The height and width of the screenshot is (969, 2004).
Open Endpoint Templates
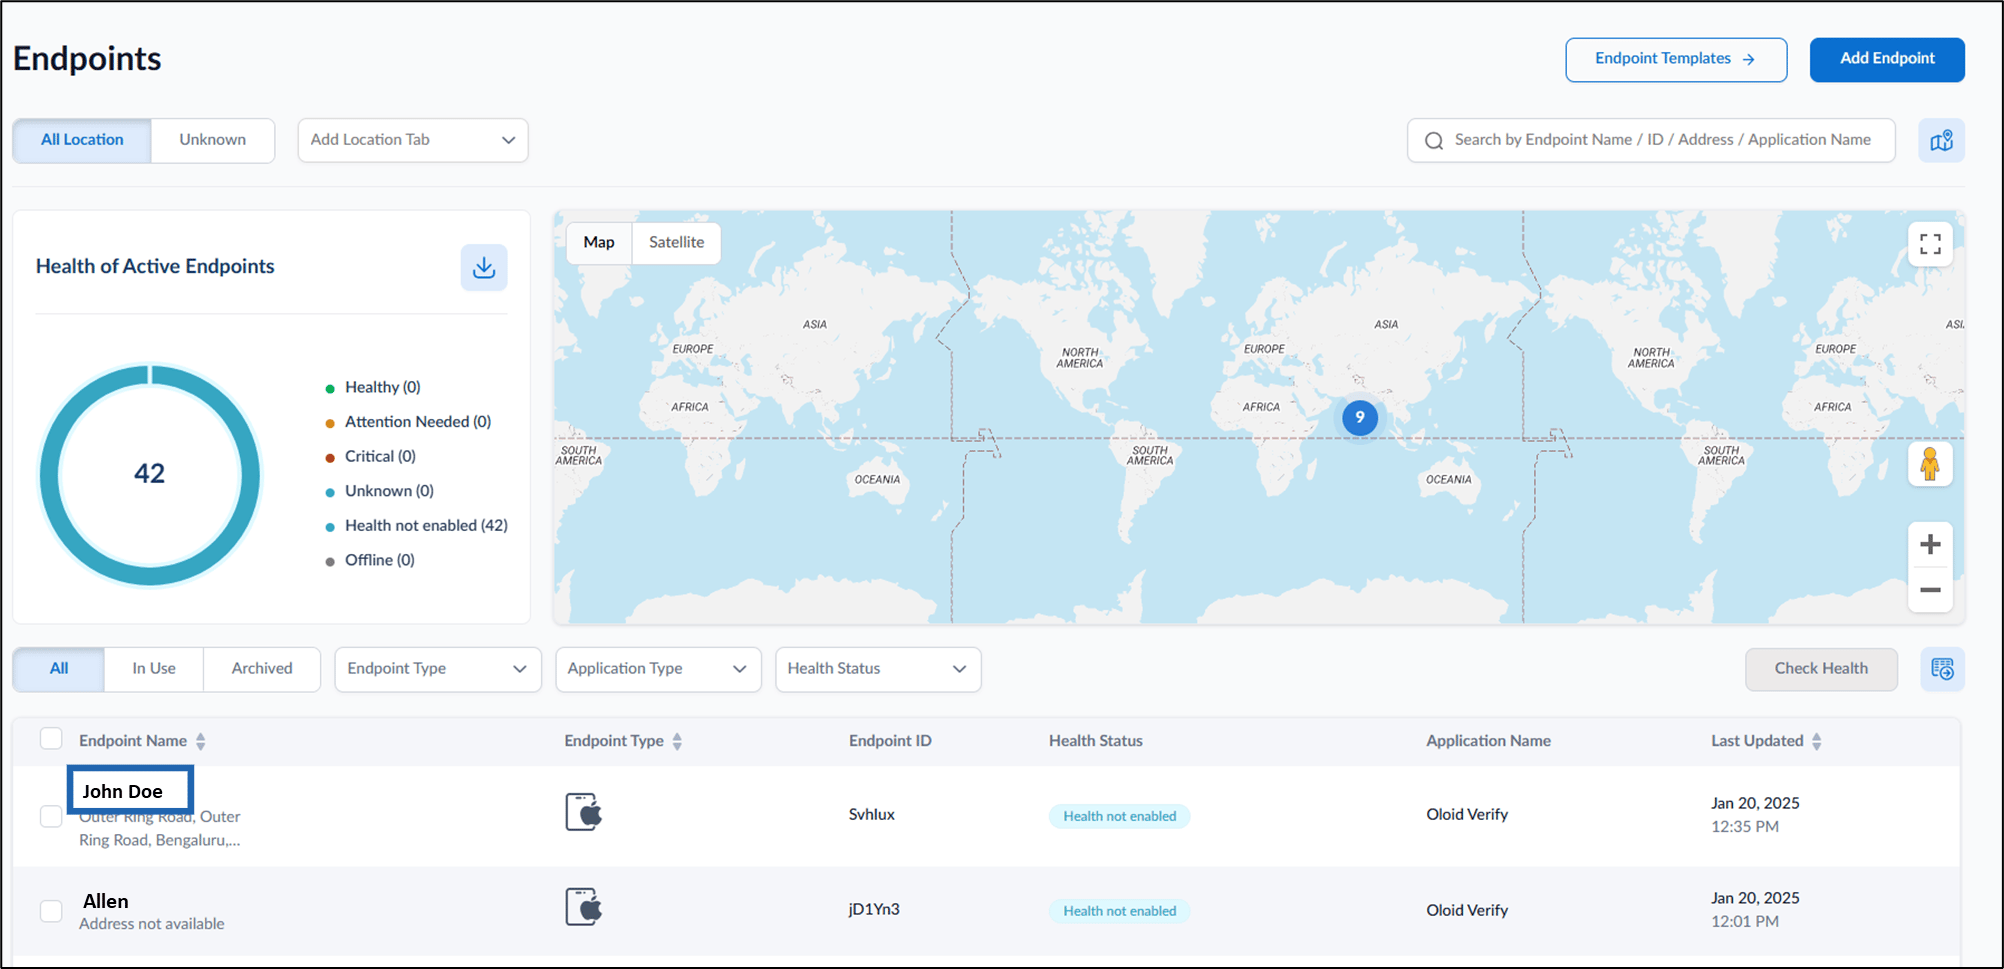[x=1676, y=59]
